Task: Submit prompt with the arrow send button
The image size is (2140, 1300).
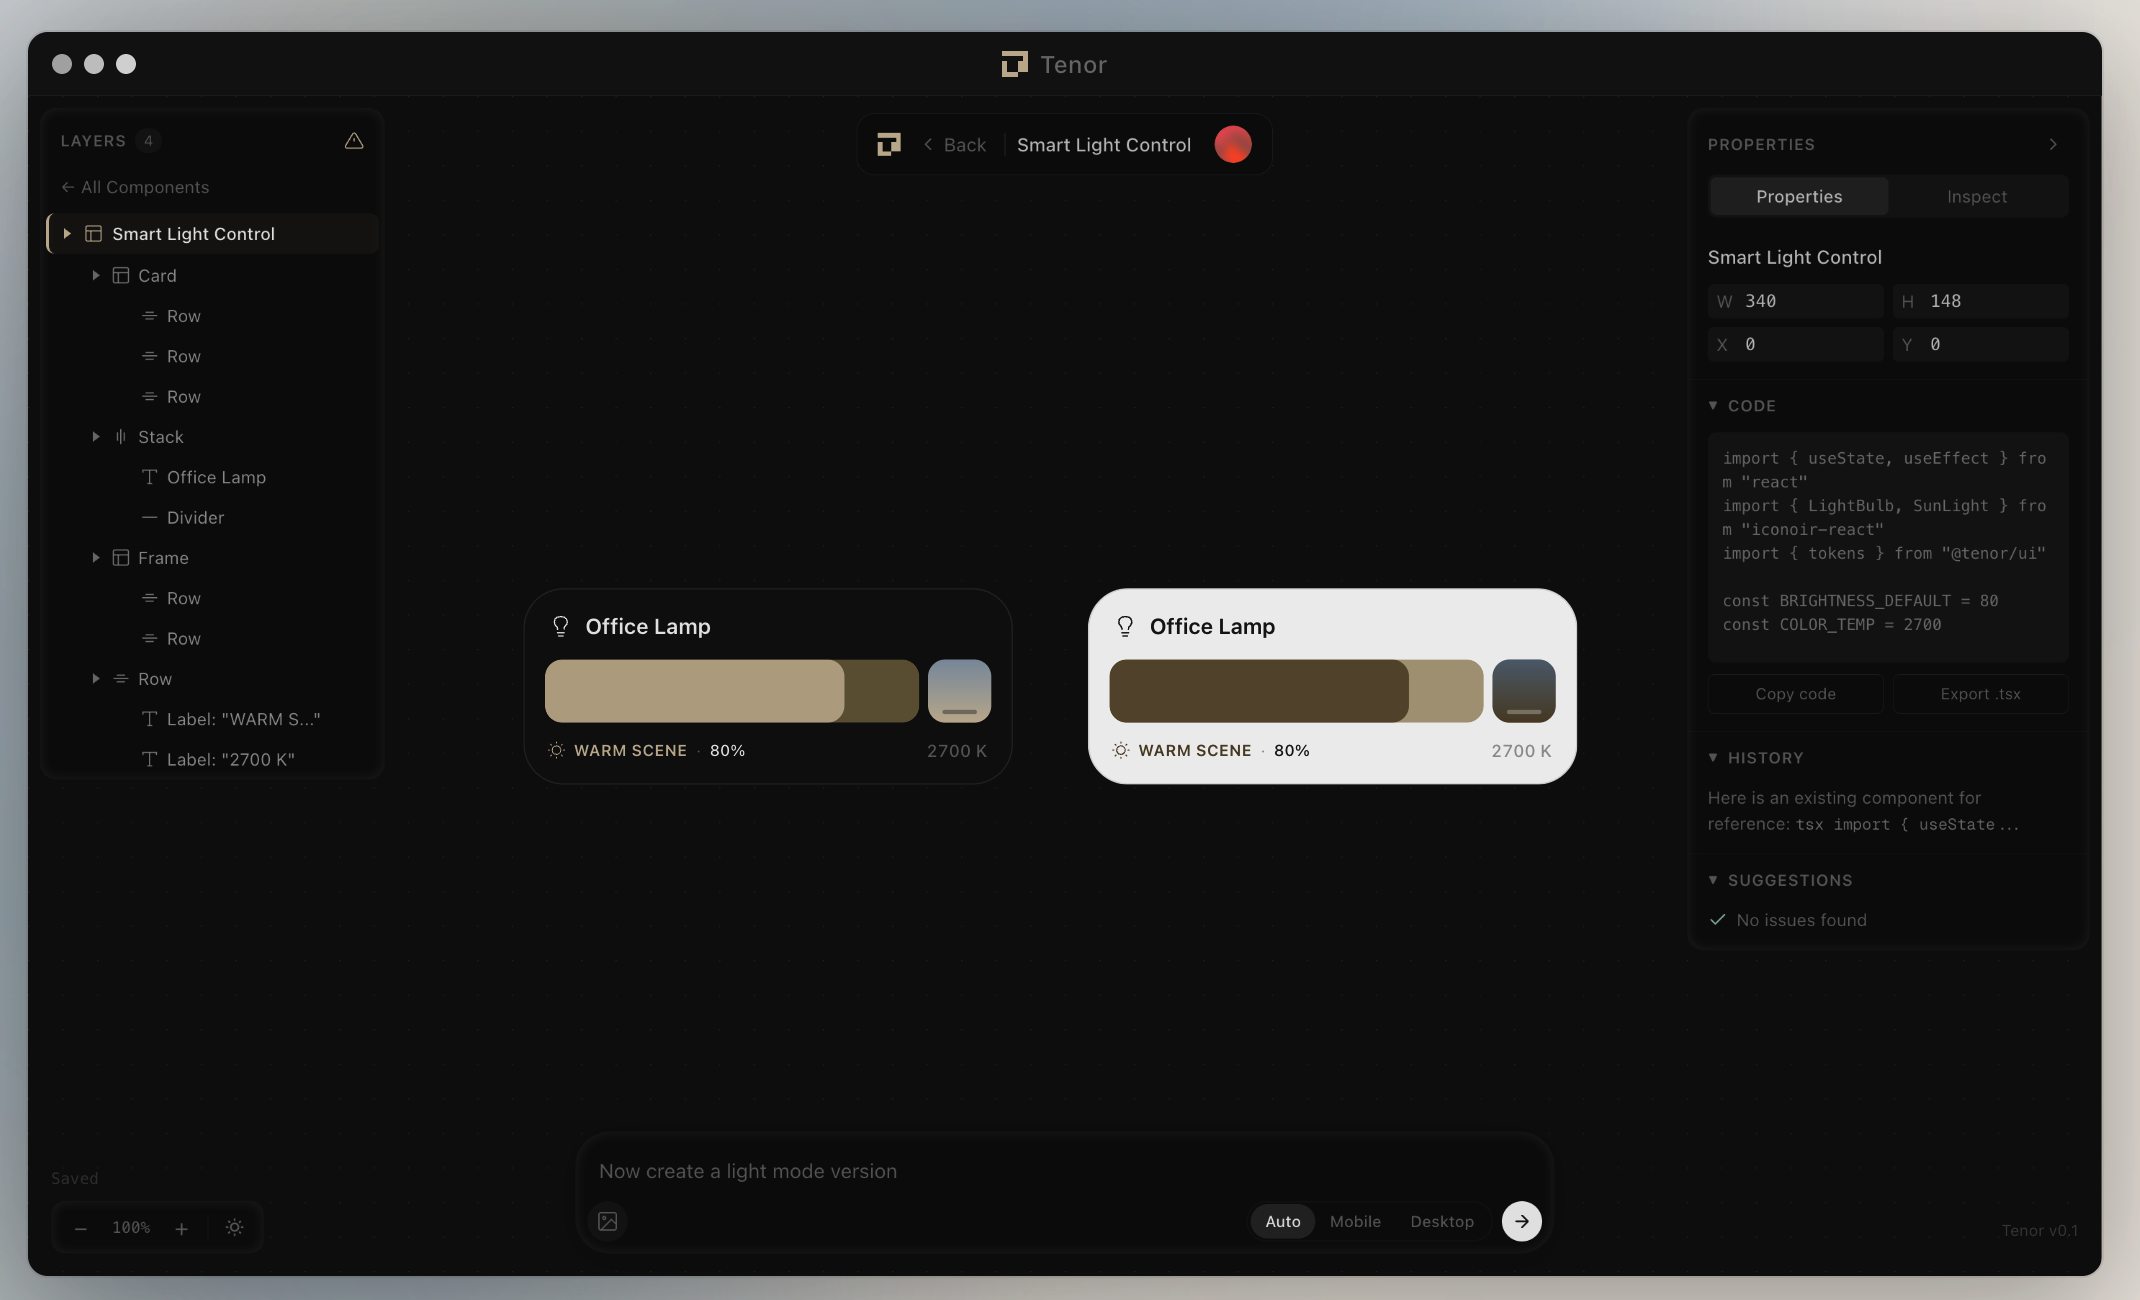Action: pos(1521,1221)
